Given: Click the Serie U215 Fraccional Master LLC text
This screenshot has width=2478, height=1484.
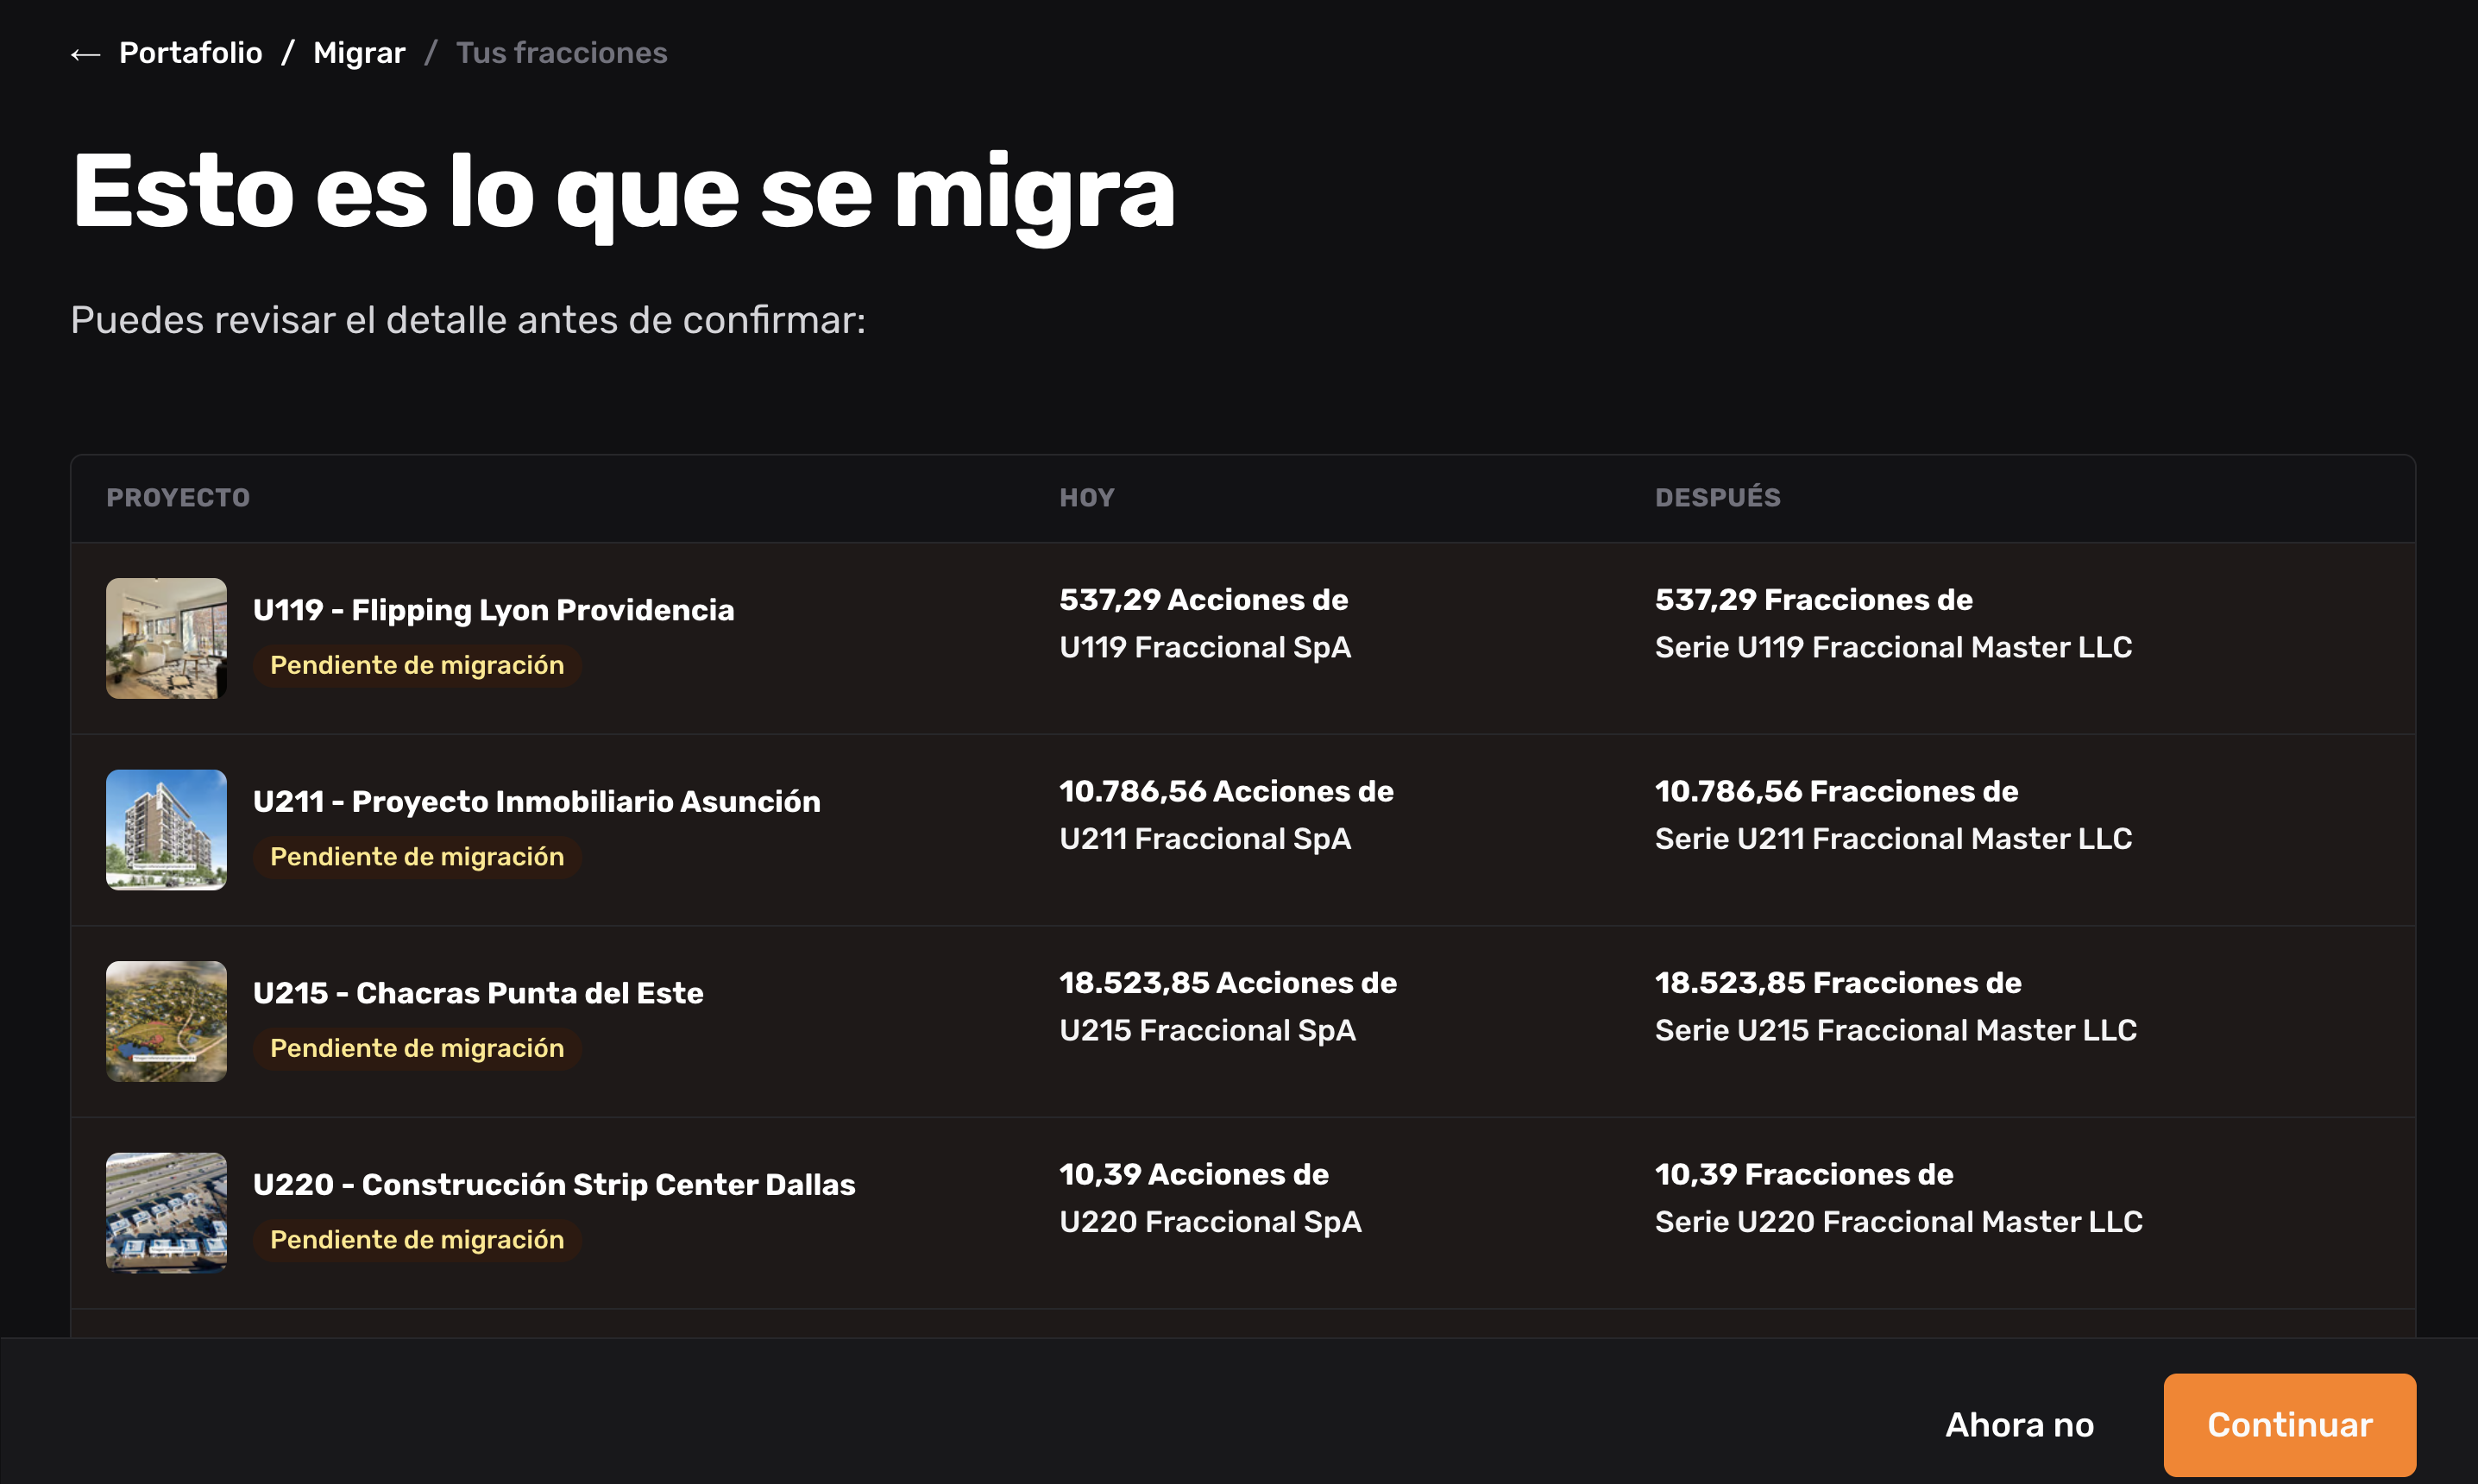Looking at the screenshot, I should tap(1895, 1030).
